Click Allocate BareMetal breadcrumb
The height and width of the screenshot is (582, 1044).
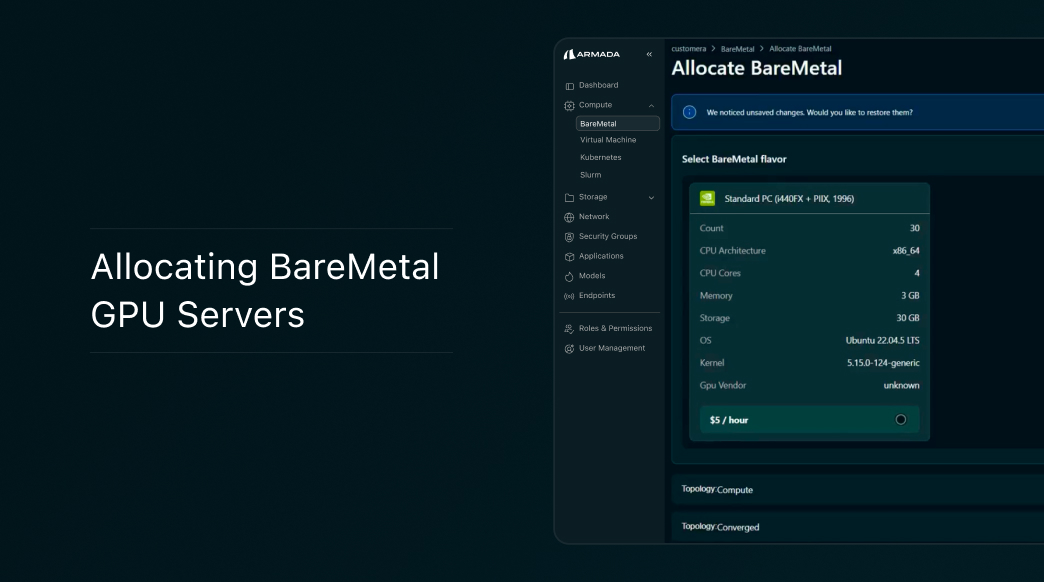click(800, 49)
